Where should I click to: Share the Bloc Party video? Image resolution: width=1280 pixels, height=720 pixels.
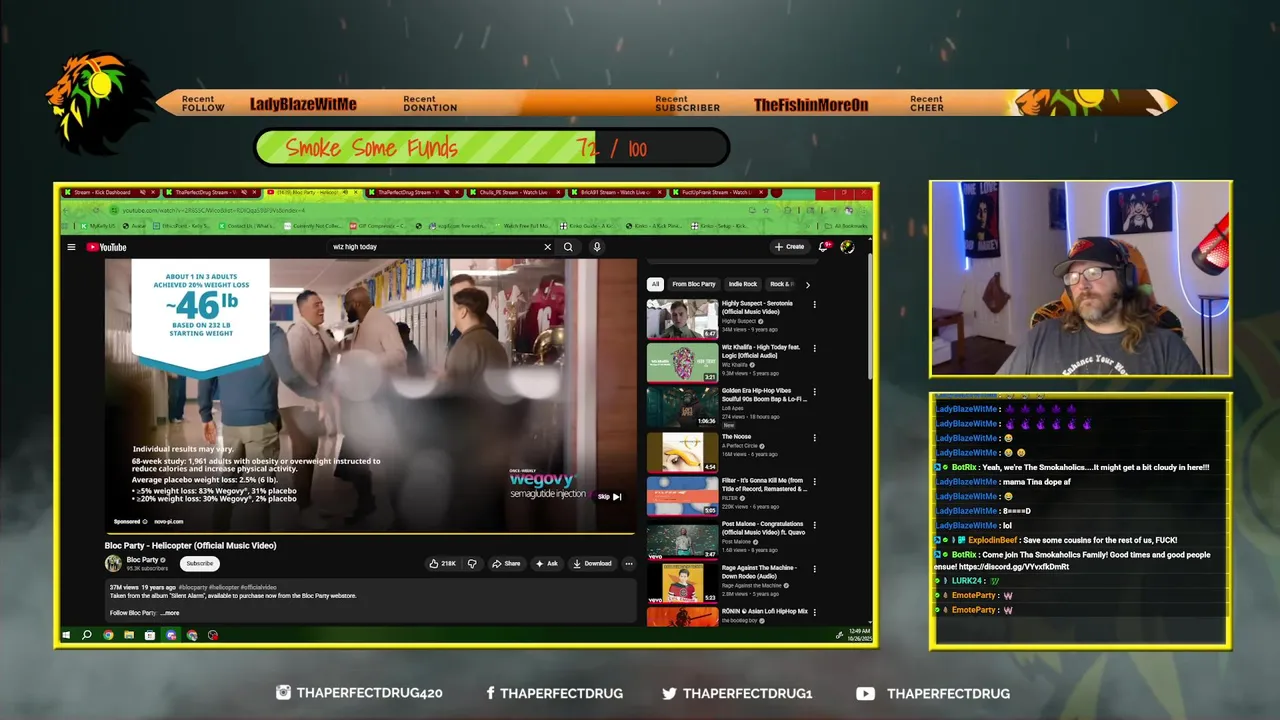click(506, 563)
